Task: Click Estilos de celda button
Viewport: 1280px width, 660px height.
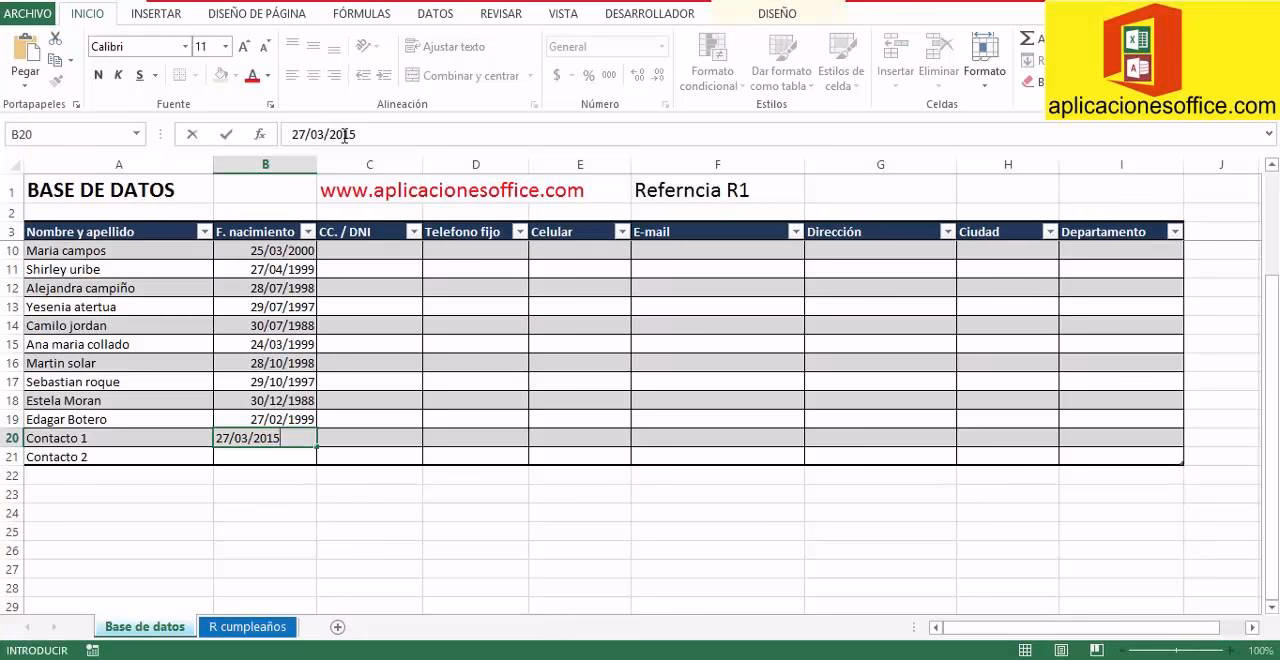Action: (841, 62)
